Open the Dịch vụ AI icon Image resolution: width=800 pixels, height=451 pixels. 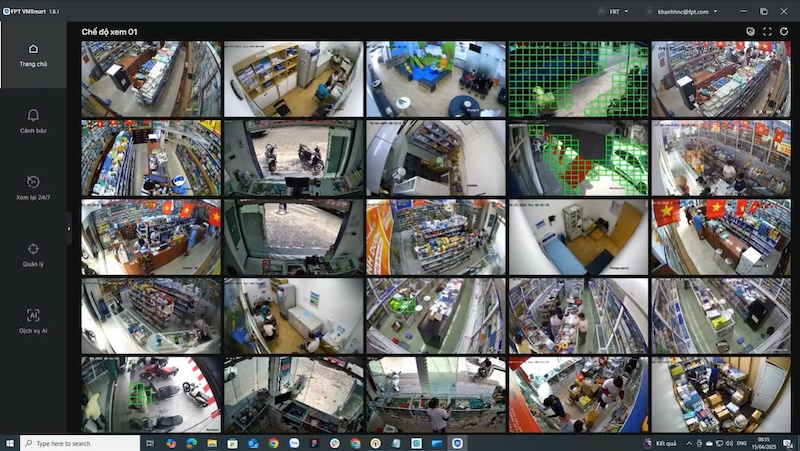tap(33, 320)
